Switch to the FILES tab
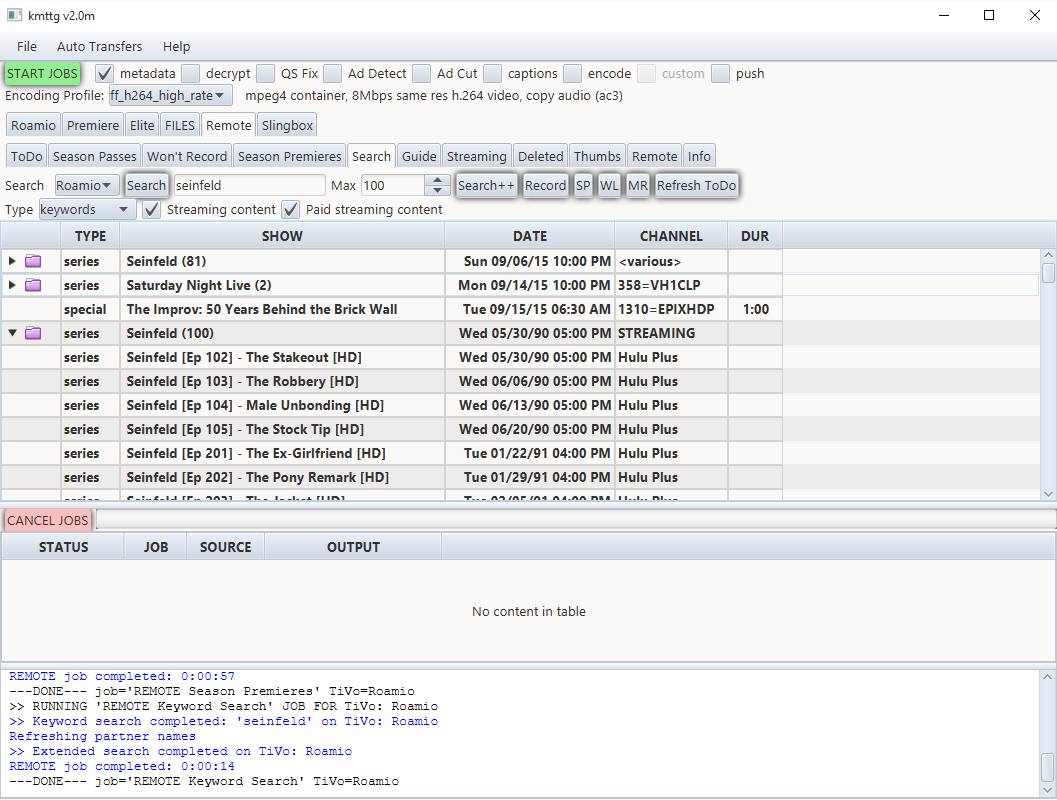The width and height of the screenshot is (1057, 800). tap(180, 125)
